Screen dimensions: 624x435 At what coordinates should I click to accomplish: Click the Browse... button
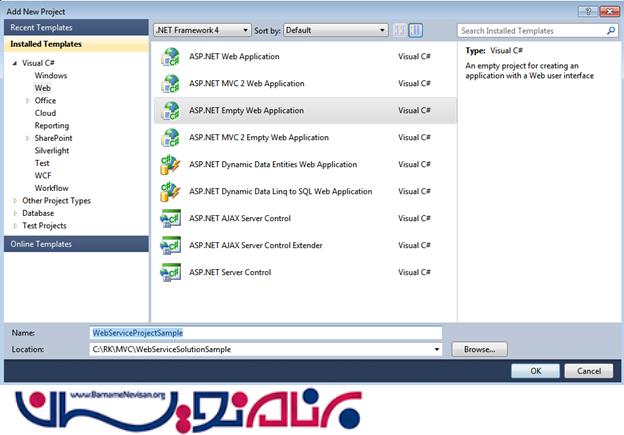click(x=480, y=349)
